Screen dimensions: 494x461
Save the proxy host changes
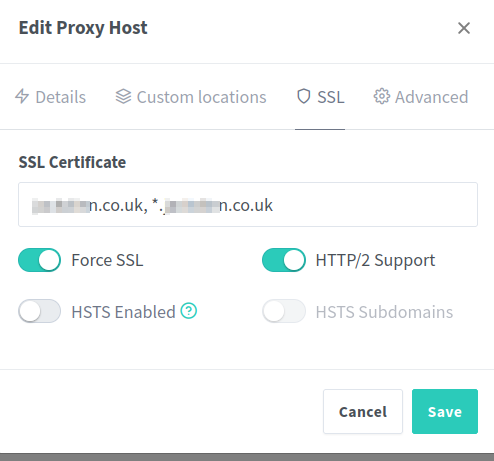click(x=445, y=411)
